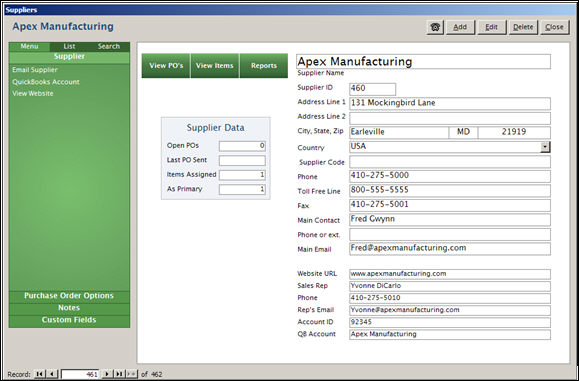The width and height of the screenshot is (579, 381).
Task: Open the View Items button
Action: point(215,66)
